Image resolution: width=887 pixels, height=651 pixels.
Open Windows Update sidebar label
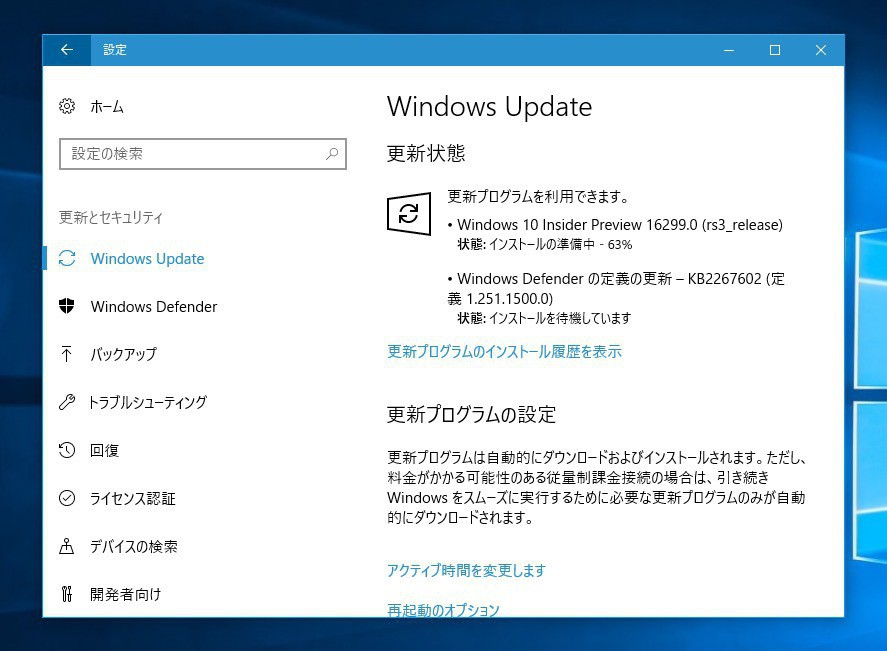pos(148,258)
